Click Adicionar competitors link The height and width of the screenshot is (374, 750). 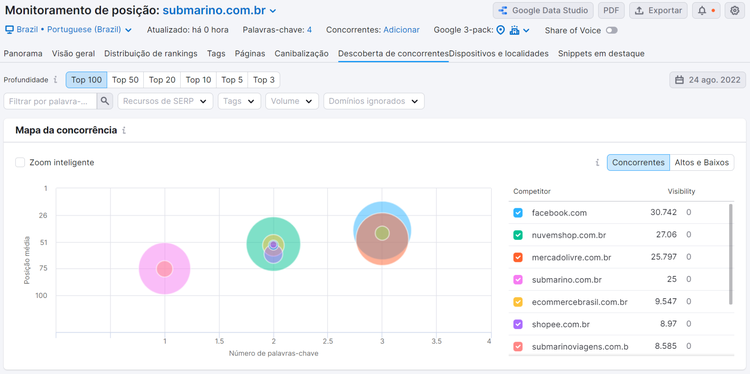pos(401,30)
